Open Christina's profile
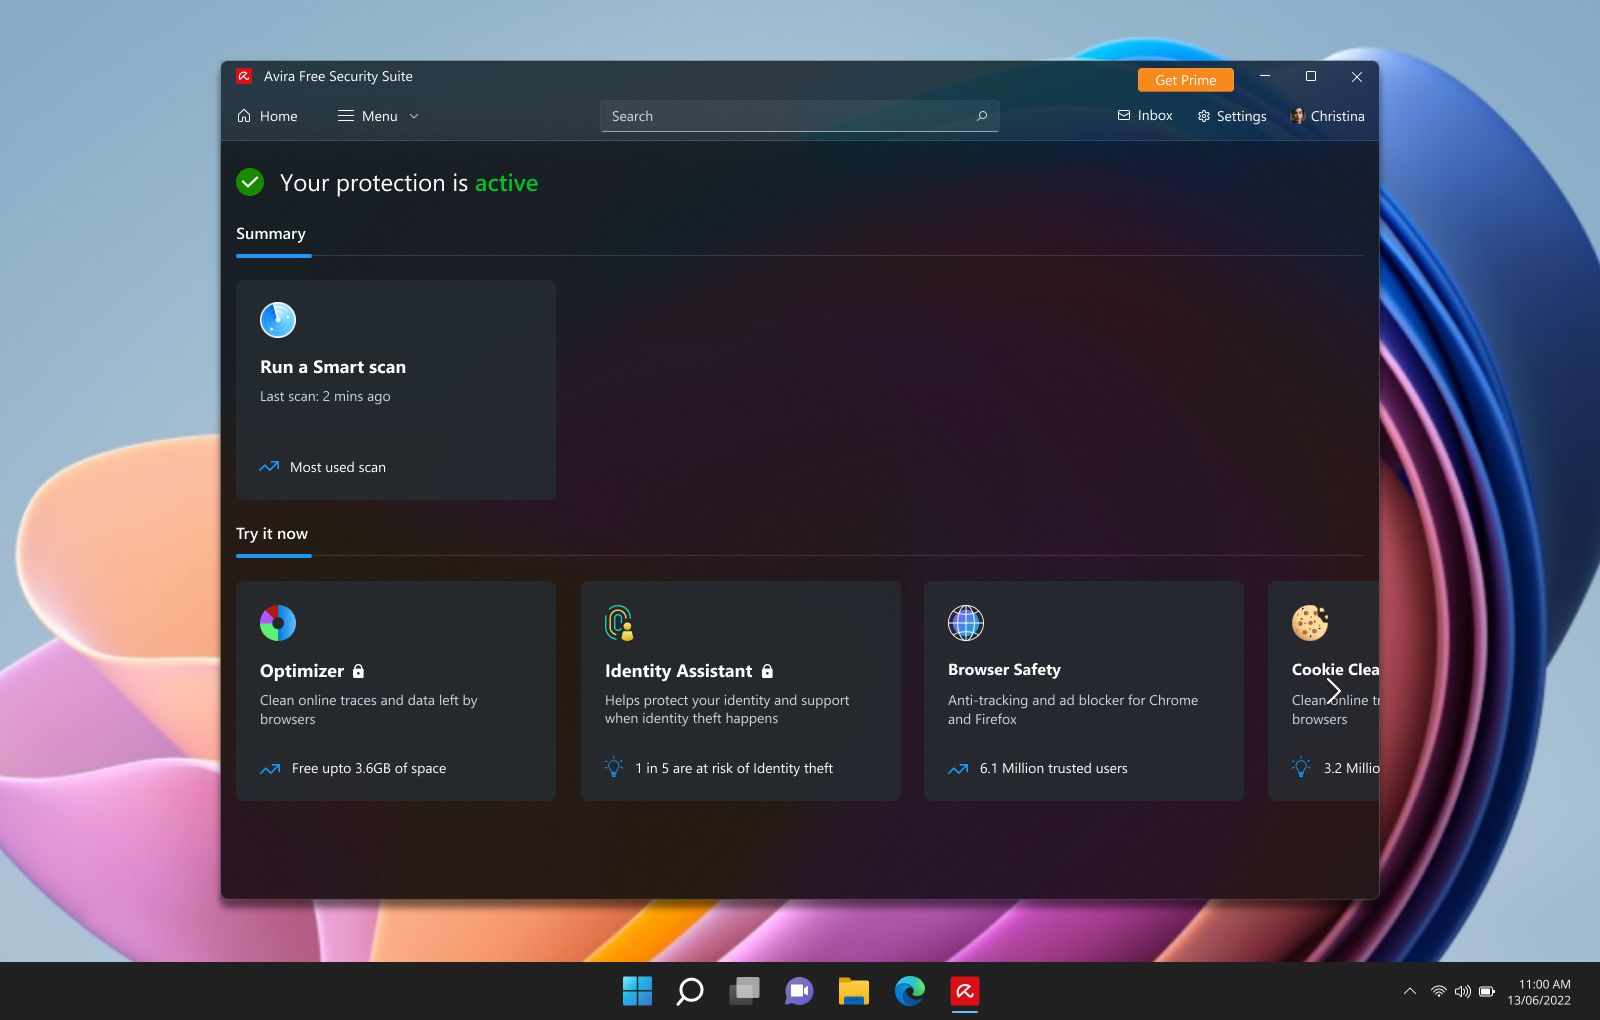The image size is (1600, 1020). [x=1327, y=116]
